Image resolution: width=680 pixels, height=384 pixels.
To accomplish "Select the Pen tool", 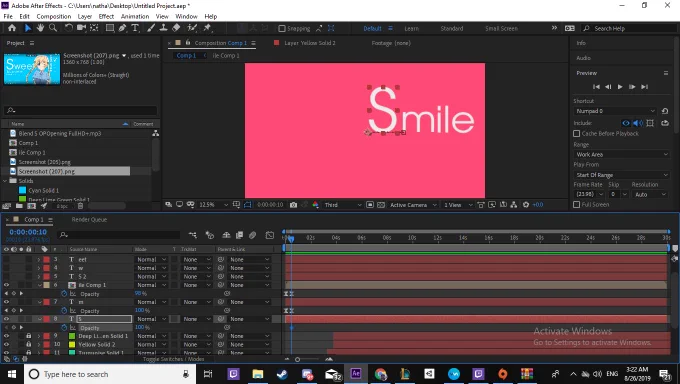I will click(x=122, y=28).
